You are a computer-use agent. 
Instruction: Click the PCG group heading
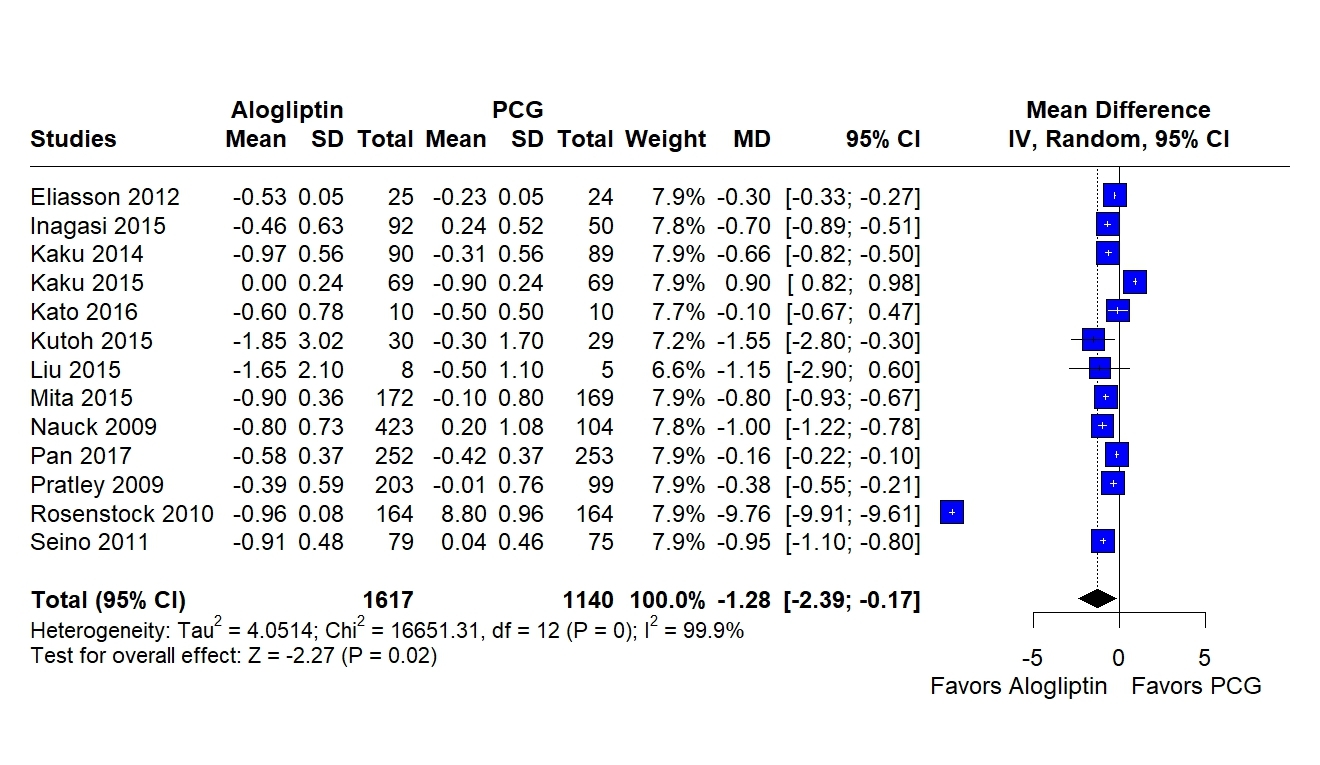click(x=518, y=110)
